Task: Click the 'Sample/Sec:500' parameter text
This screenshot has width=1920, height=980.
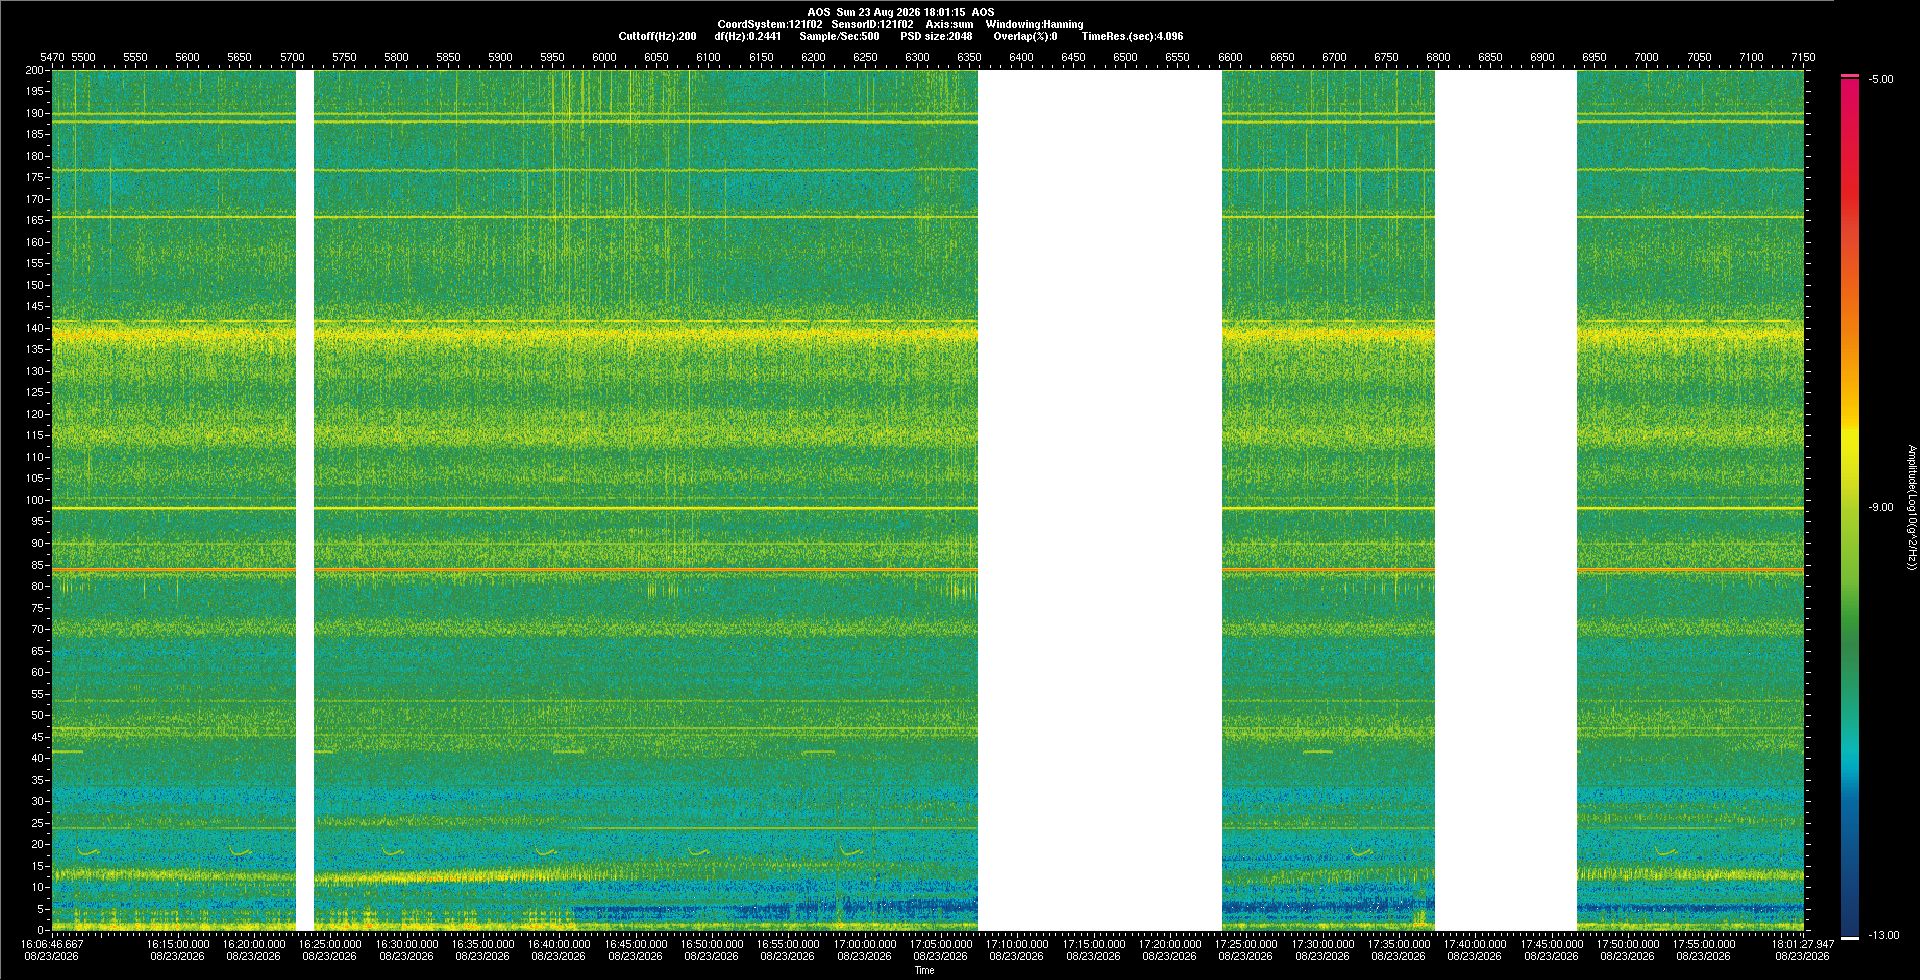Action: [x=838, y=36]
